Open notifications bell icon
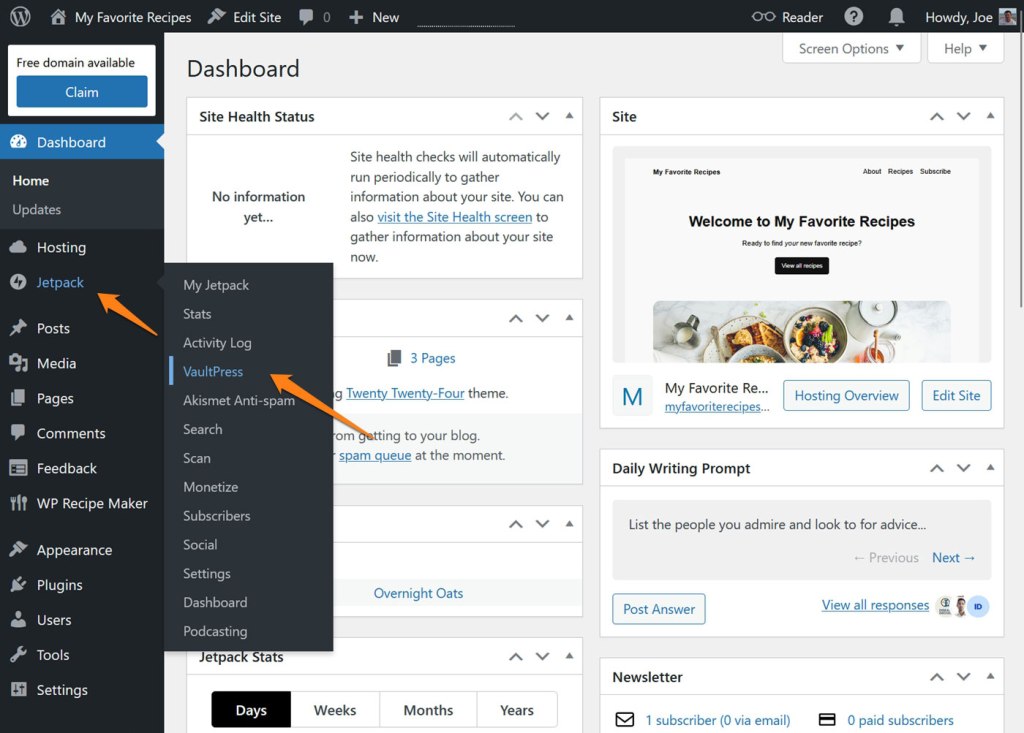The width and height of the screenshot is (1024, 733). [x=896, y=17]
